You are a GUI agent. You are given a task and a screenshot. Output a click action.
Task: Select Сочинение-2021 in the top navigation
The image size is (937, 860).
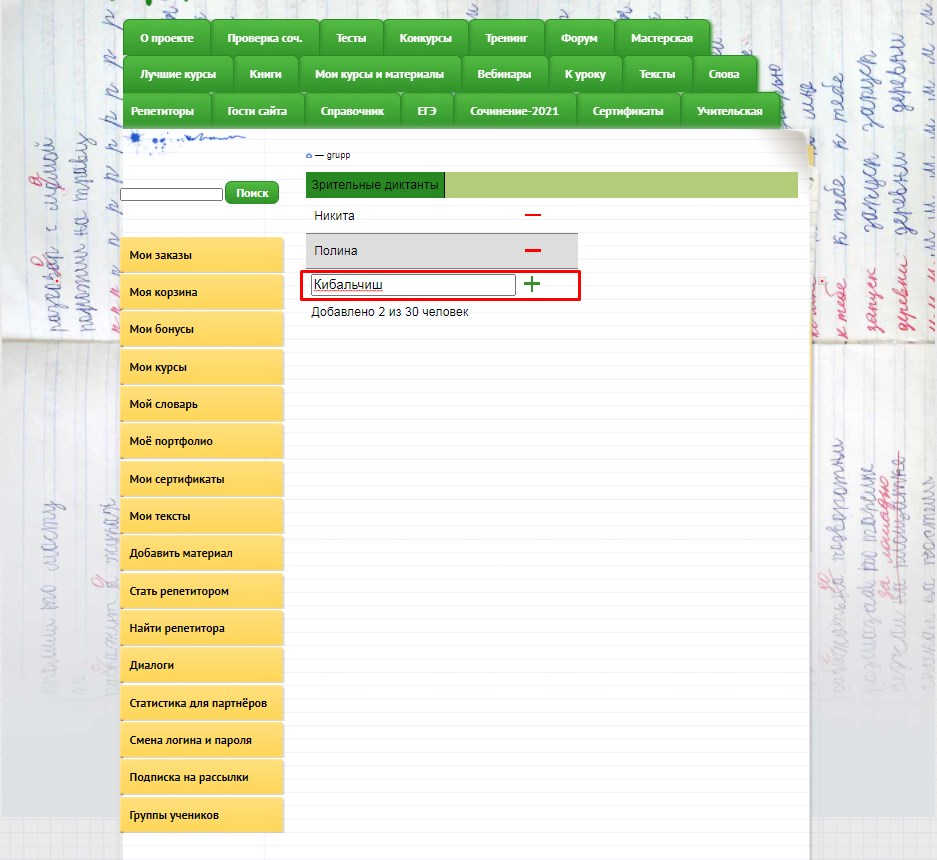point(515,111)
